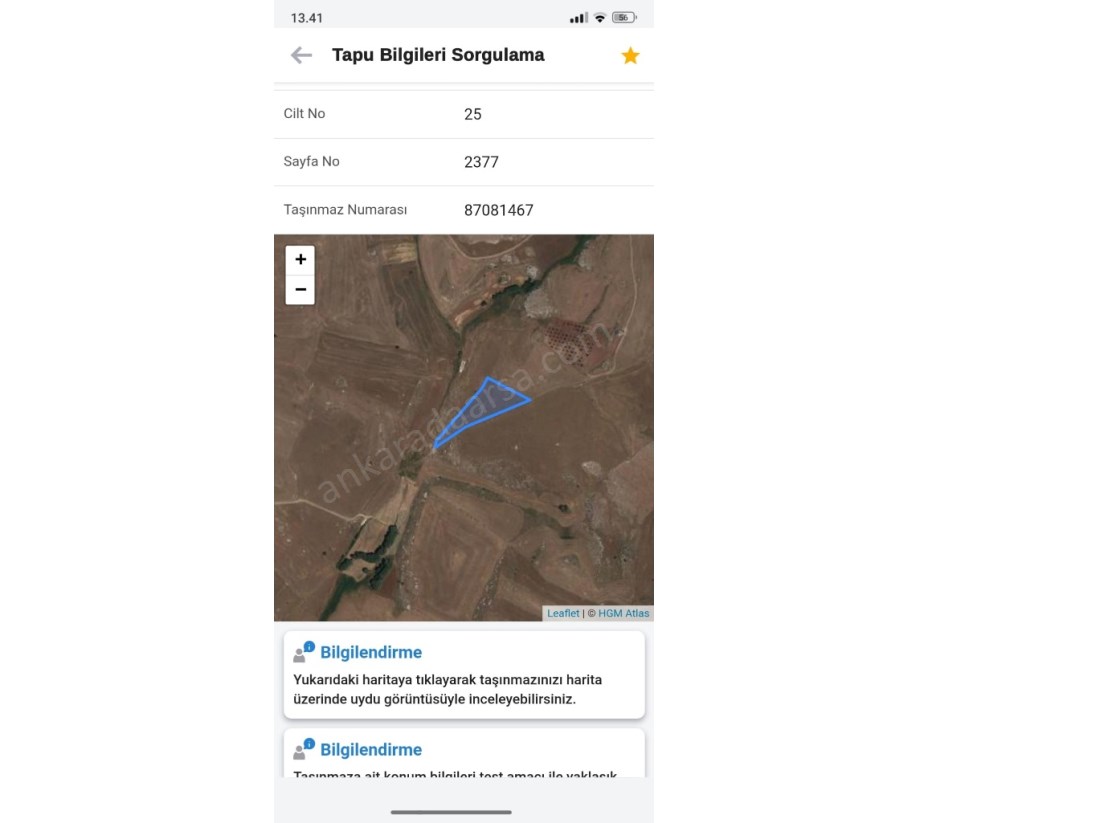Tap the second Bilgilendirme heading
The image size is (1097, 823).
tap(371, 750)
